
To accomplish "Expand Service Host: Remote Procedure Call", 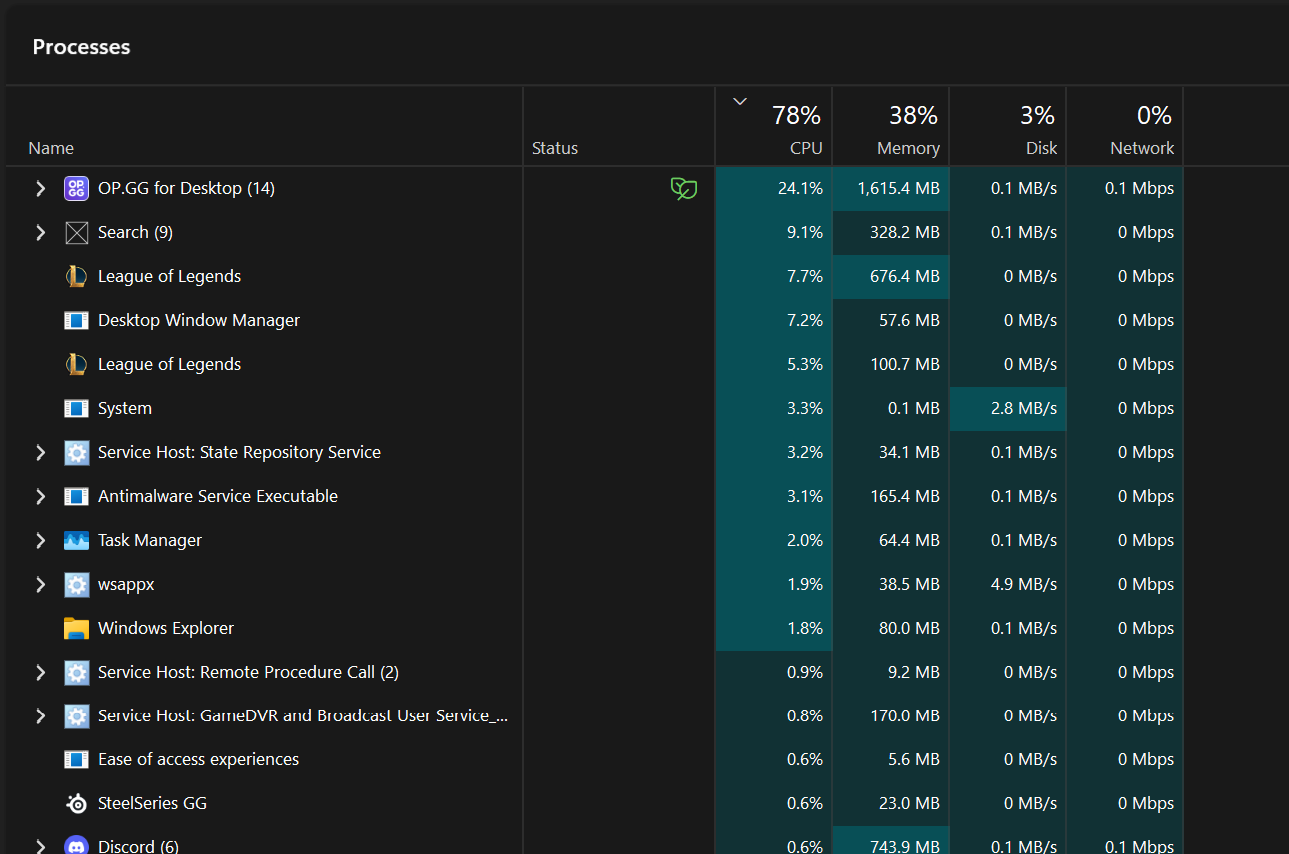I will point(40,672).
